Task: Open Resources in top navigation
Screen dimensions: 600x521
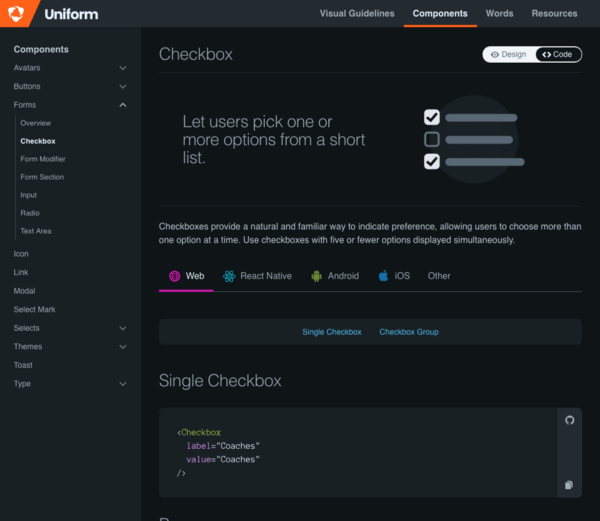Action: coord(554,13)
